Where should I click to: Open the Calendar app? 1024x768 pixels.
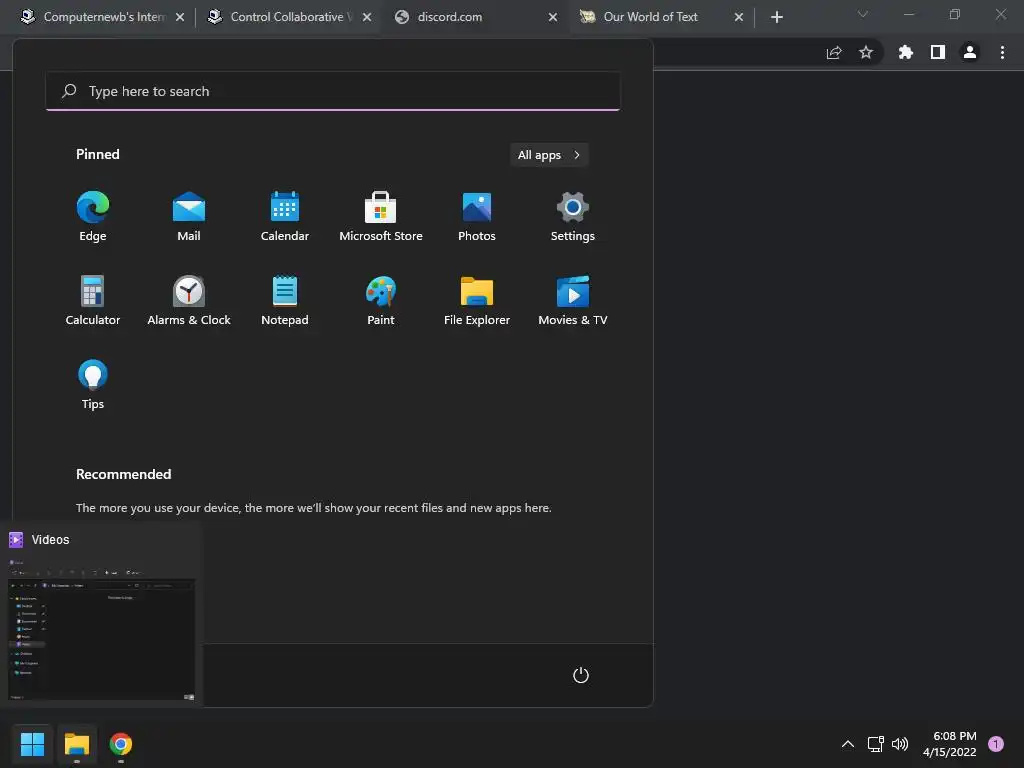tap(285, 216)
